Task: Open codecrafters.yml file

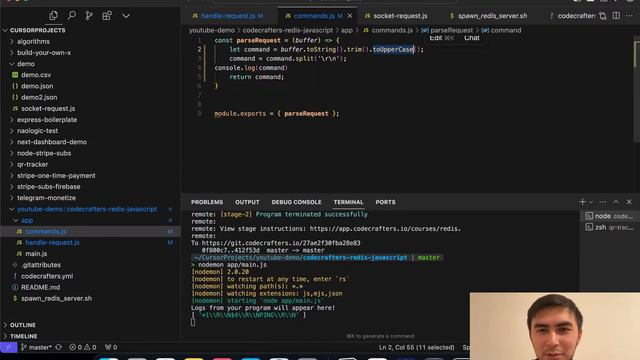Action: (x=47, y=276)
